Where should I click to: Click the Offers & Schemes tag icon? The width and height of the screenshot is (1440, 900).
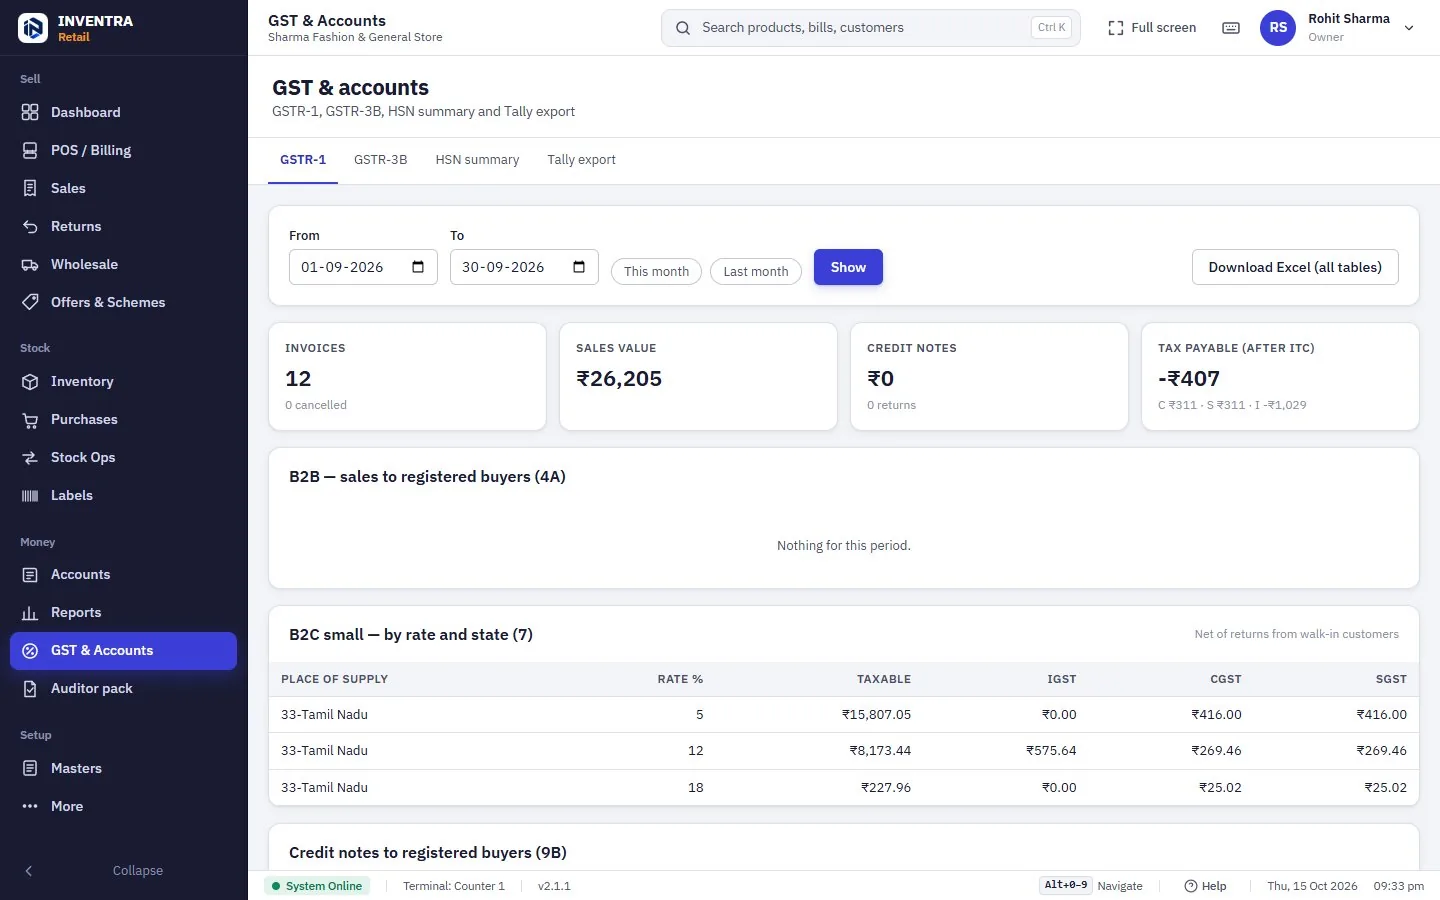coord(30,302)
